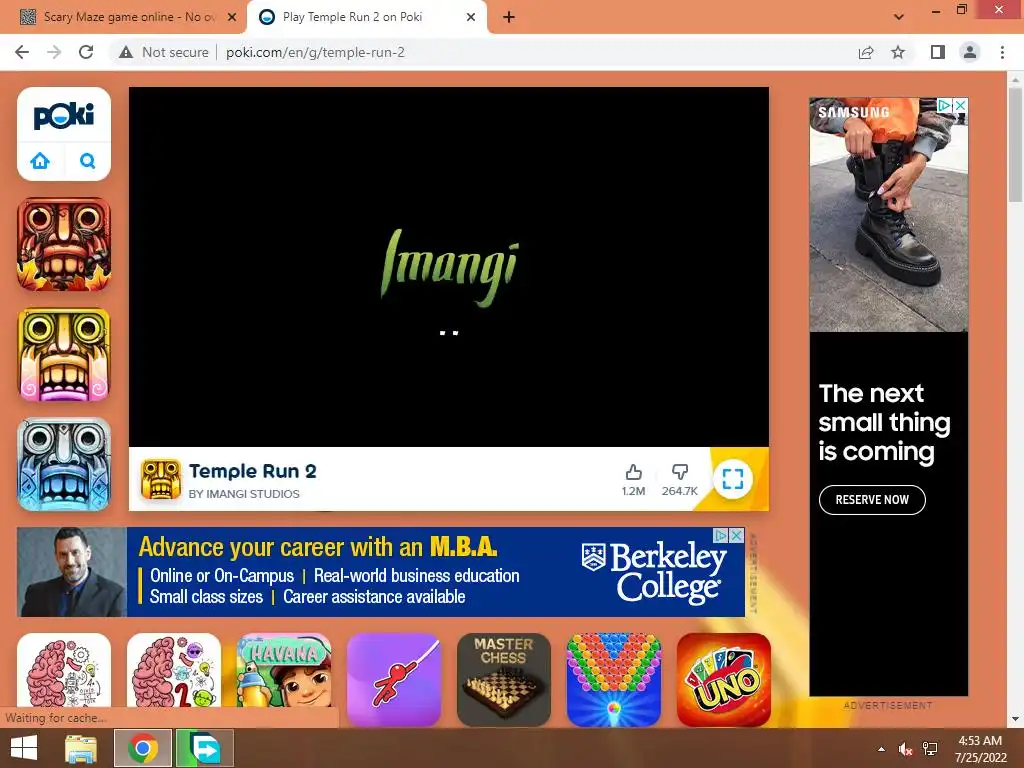Click the Poki logo
1024x768 pixels.
(x=64, y=116)
